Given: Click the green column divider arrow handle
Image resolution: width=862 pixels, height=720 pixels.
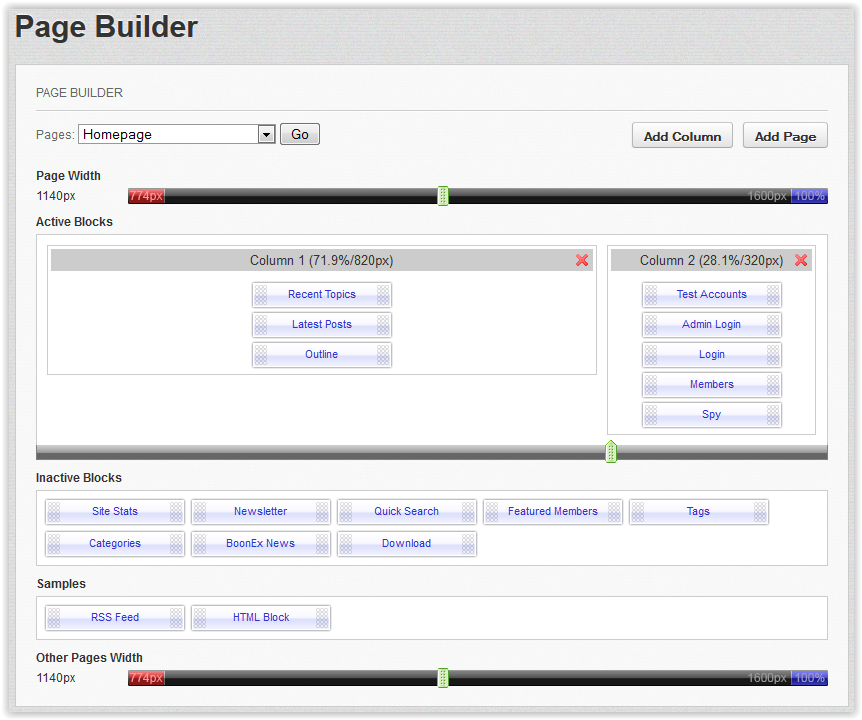Looking at the screenshot, I should (611, 451).
